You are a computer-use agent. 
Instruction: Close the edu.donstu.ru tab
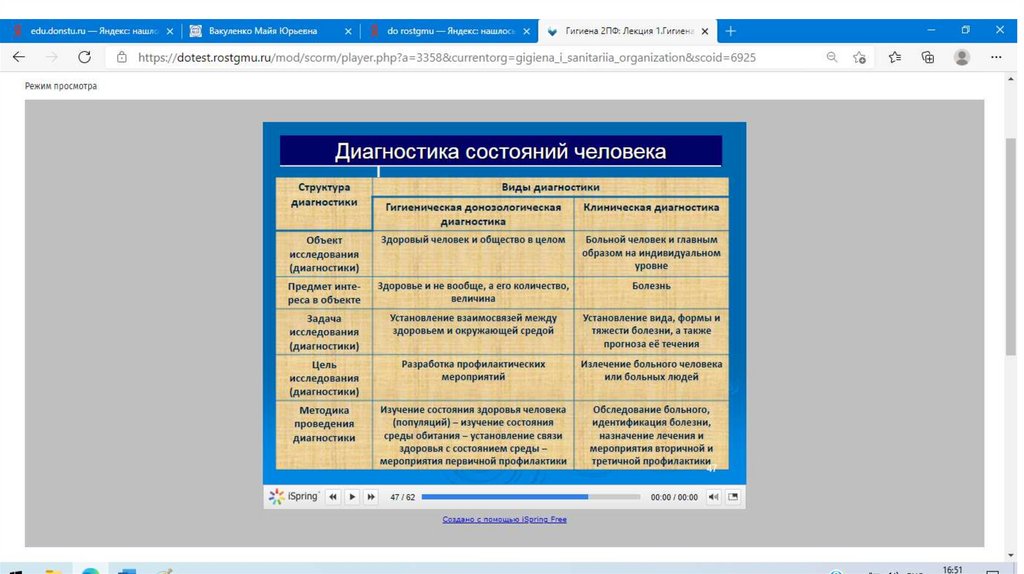[x=170, y=31]
